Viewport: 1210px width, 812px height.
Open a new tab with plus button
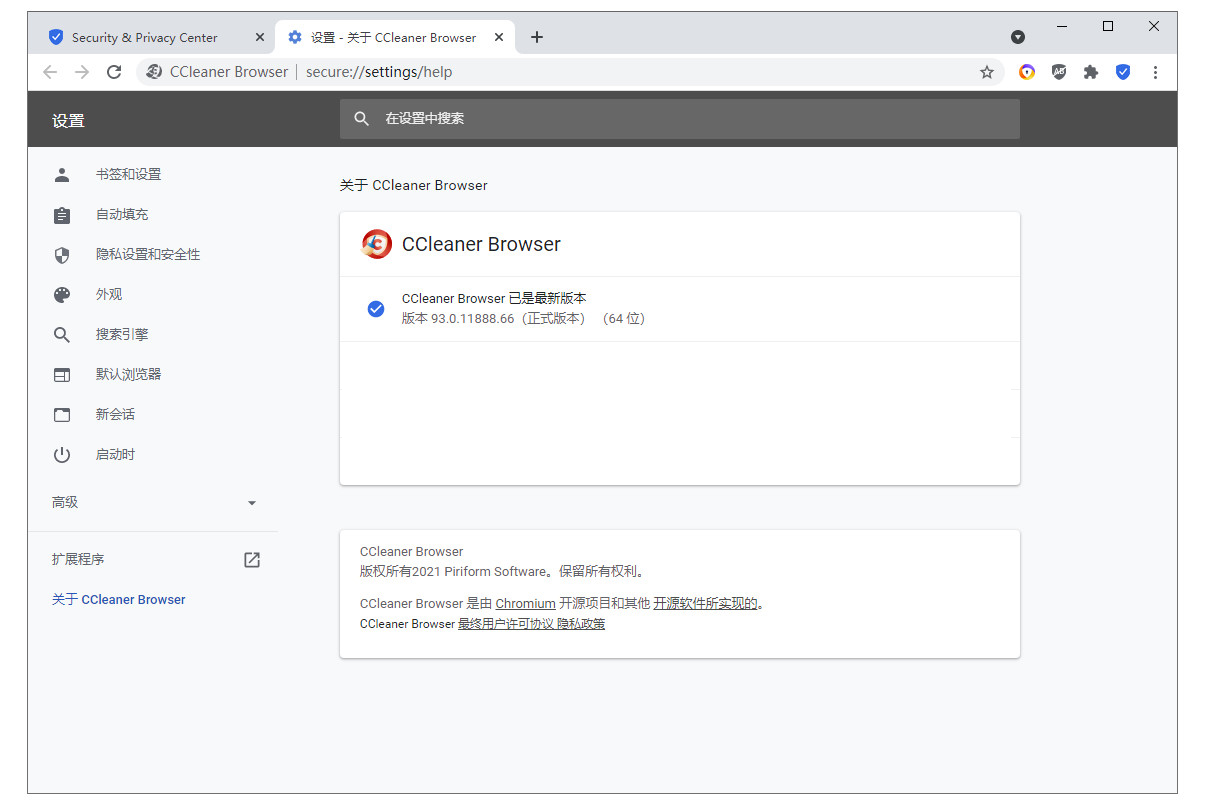(x=537, y=37)
